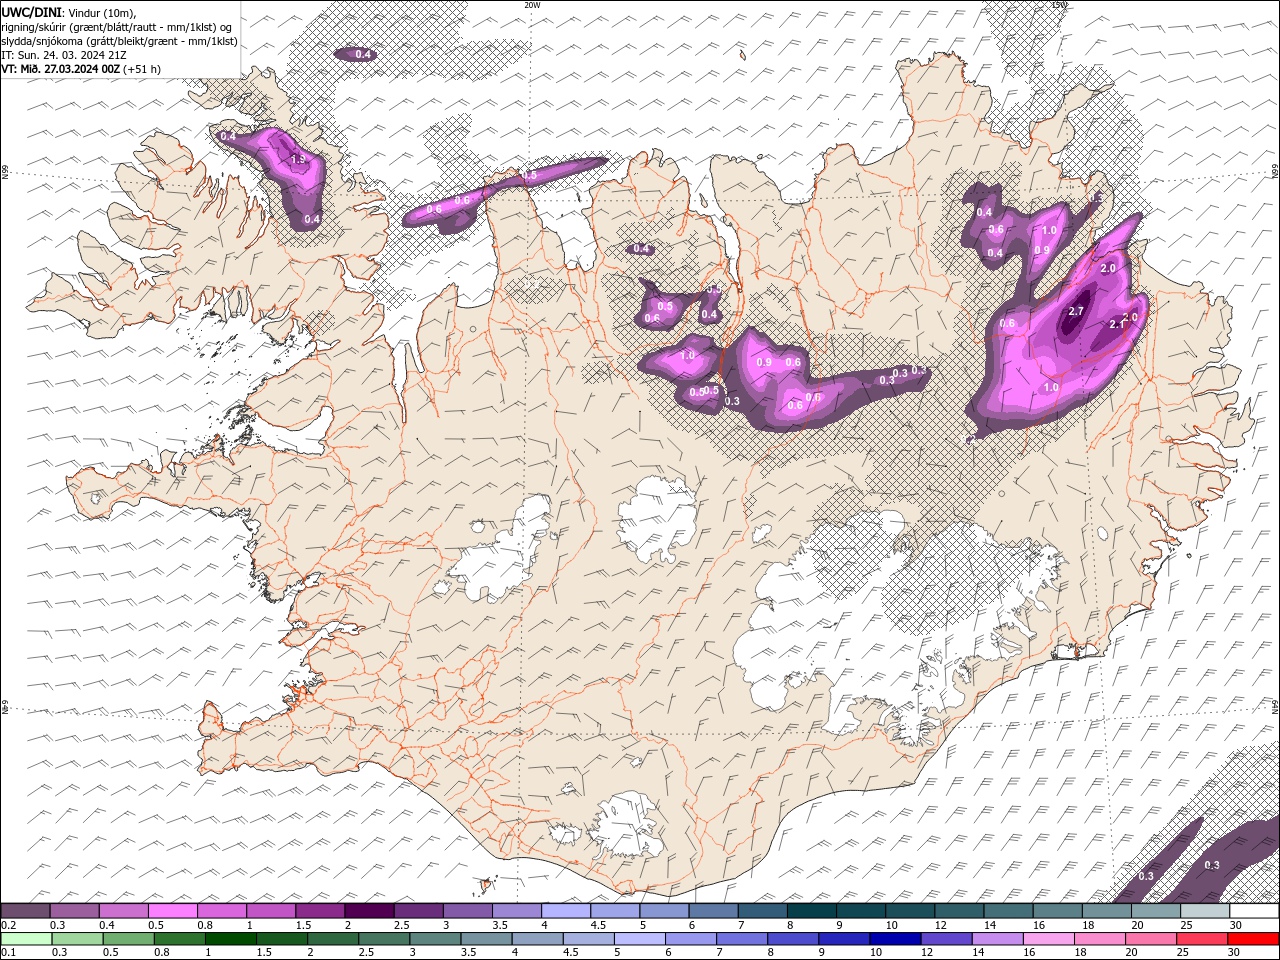Click the 'IT: Sun. 24. 03. 2024 21Z' line
Screen dimensions: 1280x960
(64, 55)
